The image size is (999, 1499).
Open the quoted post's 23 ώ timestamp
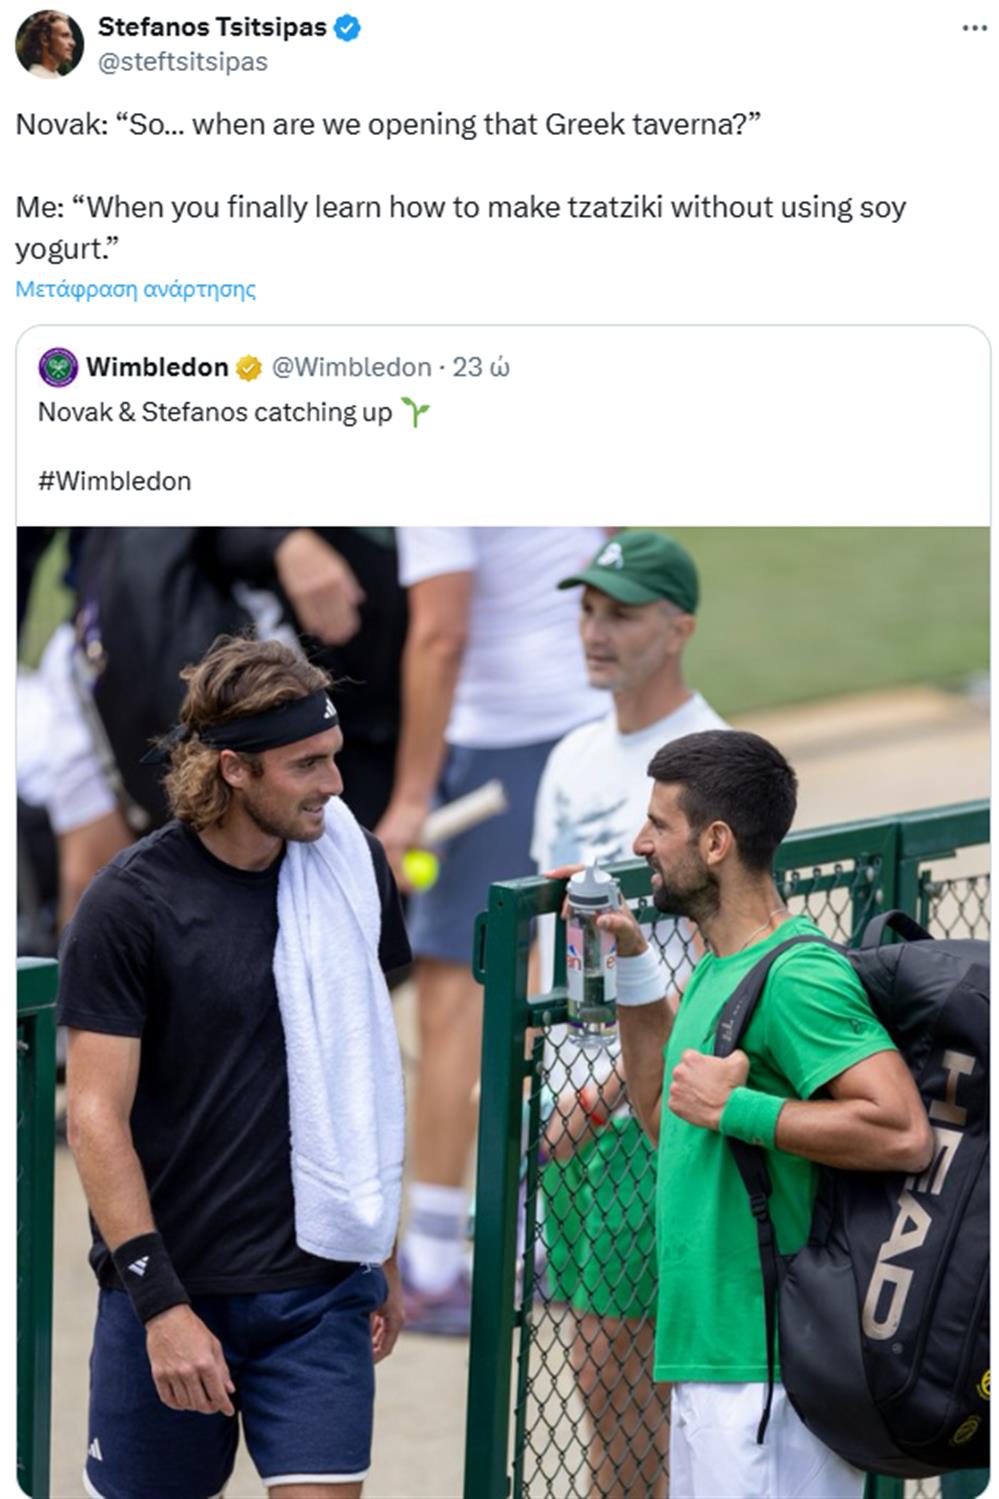[x=481, y=367]
